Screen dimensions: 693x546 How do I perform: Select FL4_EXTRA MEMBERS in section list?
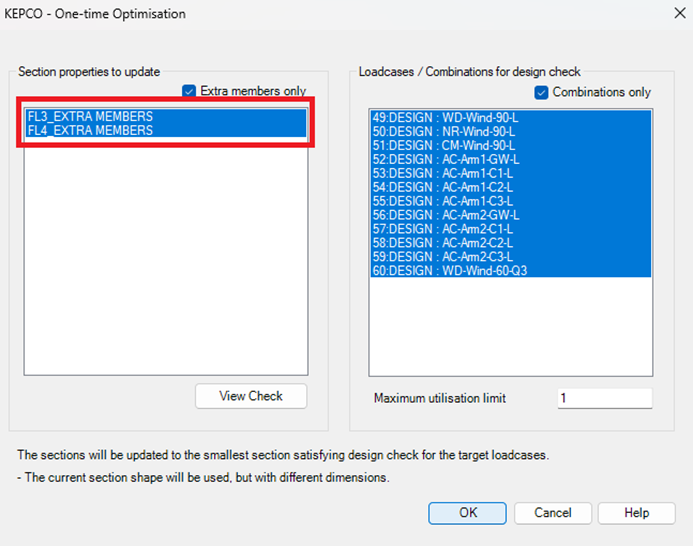pos(91,131)
